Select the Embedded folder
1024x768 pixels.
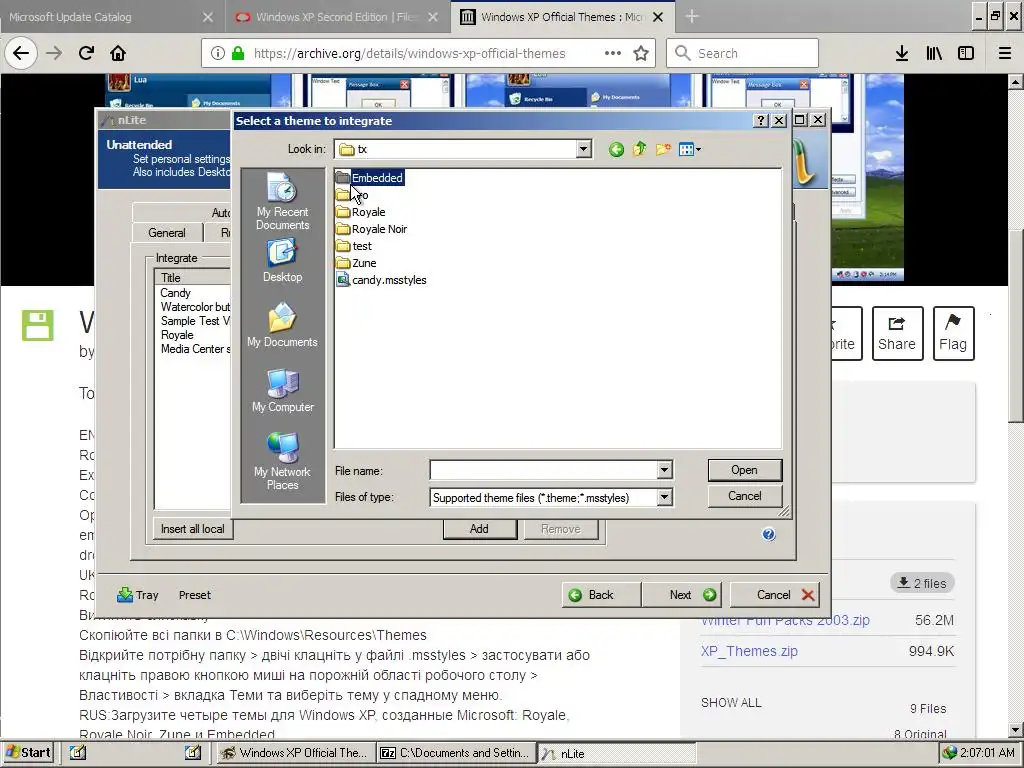pos(370,178)
